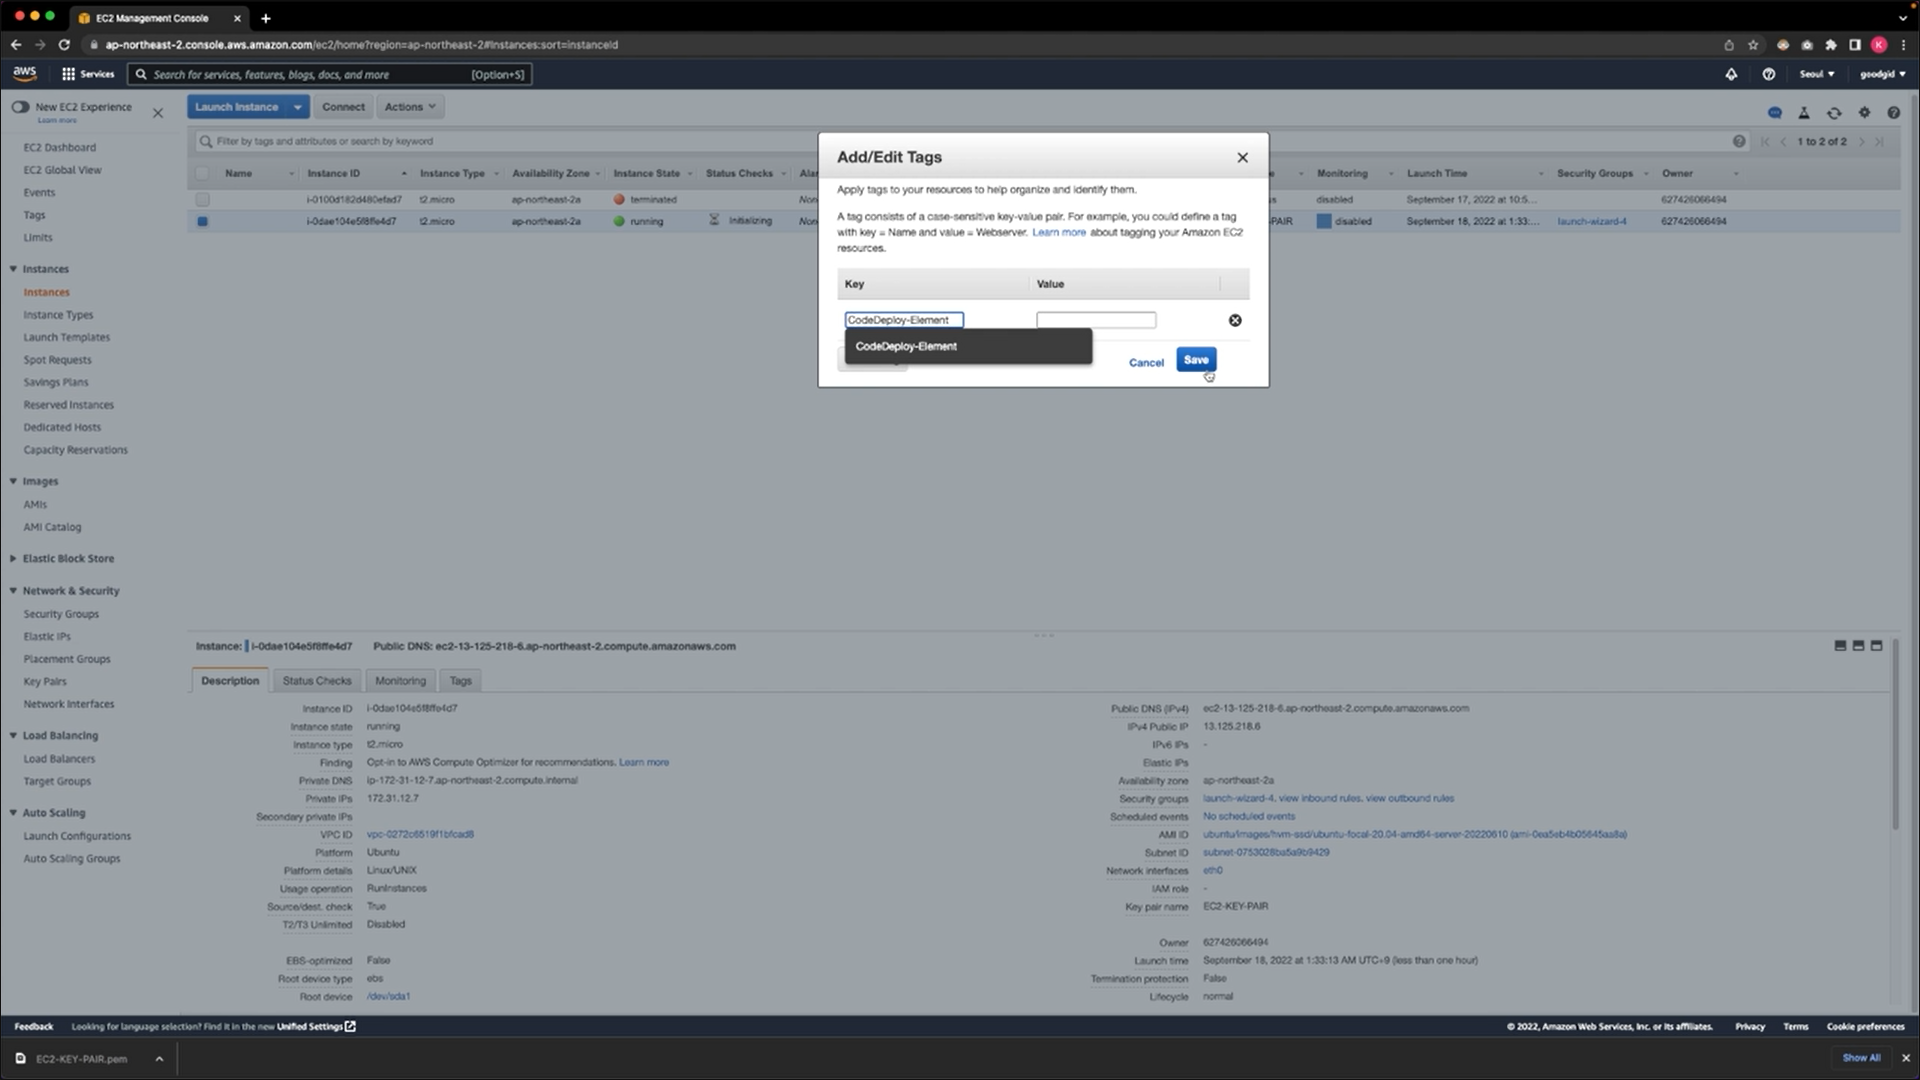Image resolution: width=1920 pixels, height=1080 pixels.
Task: Choose the CodeDeploy-Element autocomplete suggestion
Action: pyautogui.click(x=968, y=346)
